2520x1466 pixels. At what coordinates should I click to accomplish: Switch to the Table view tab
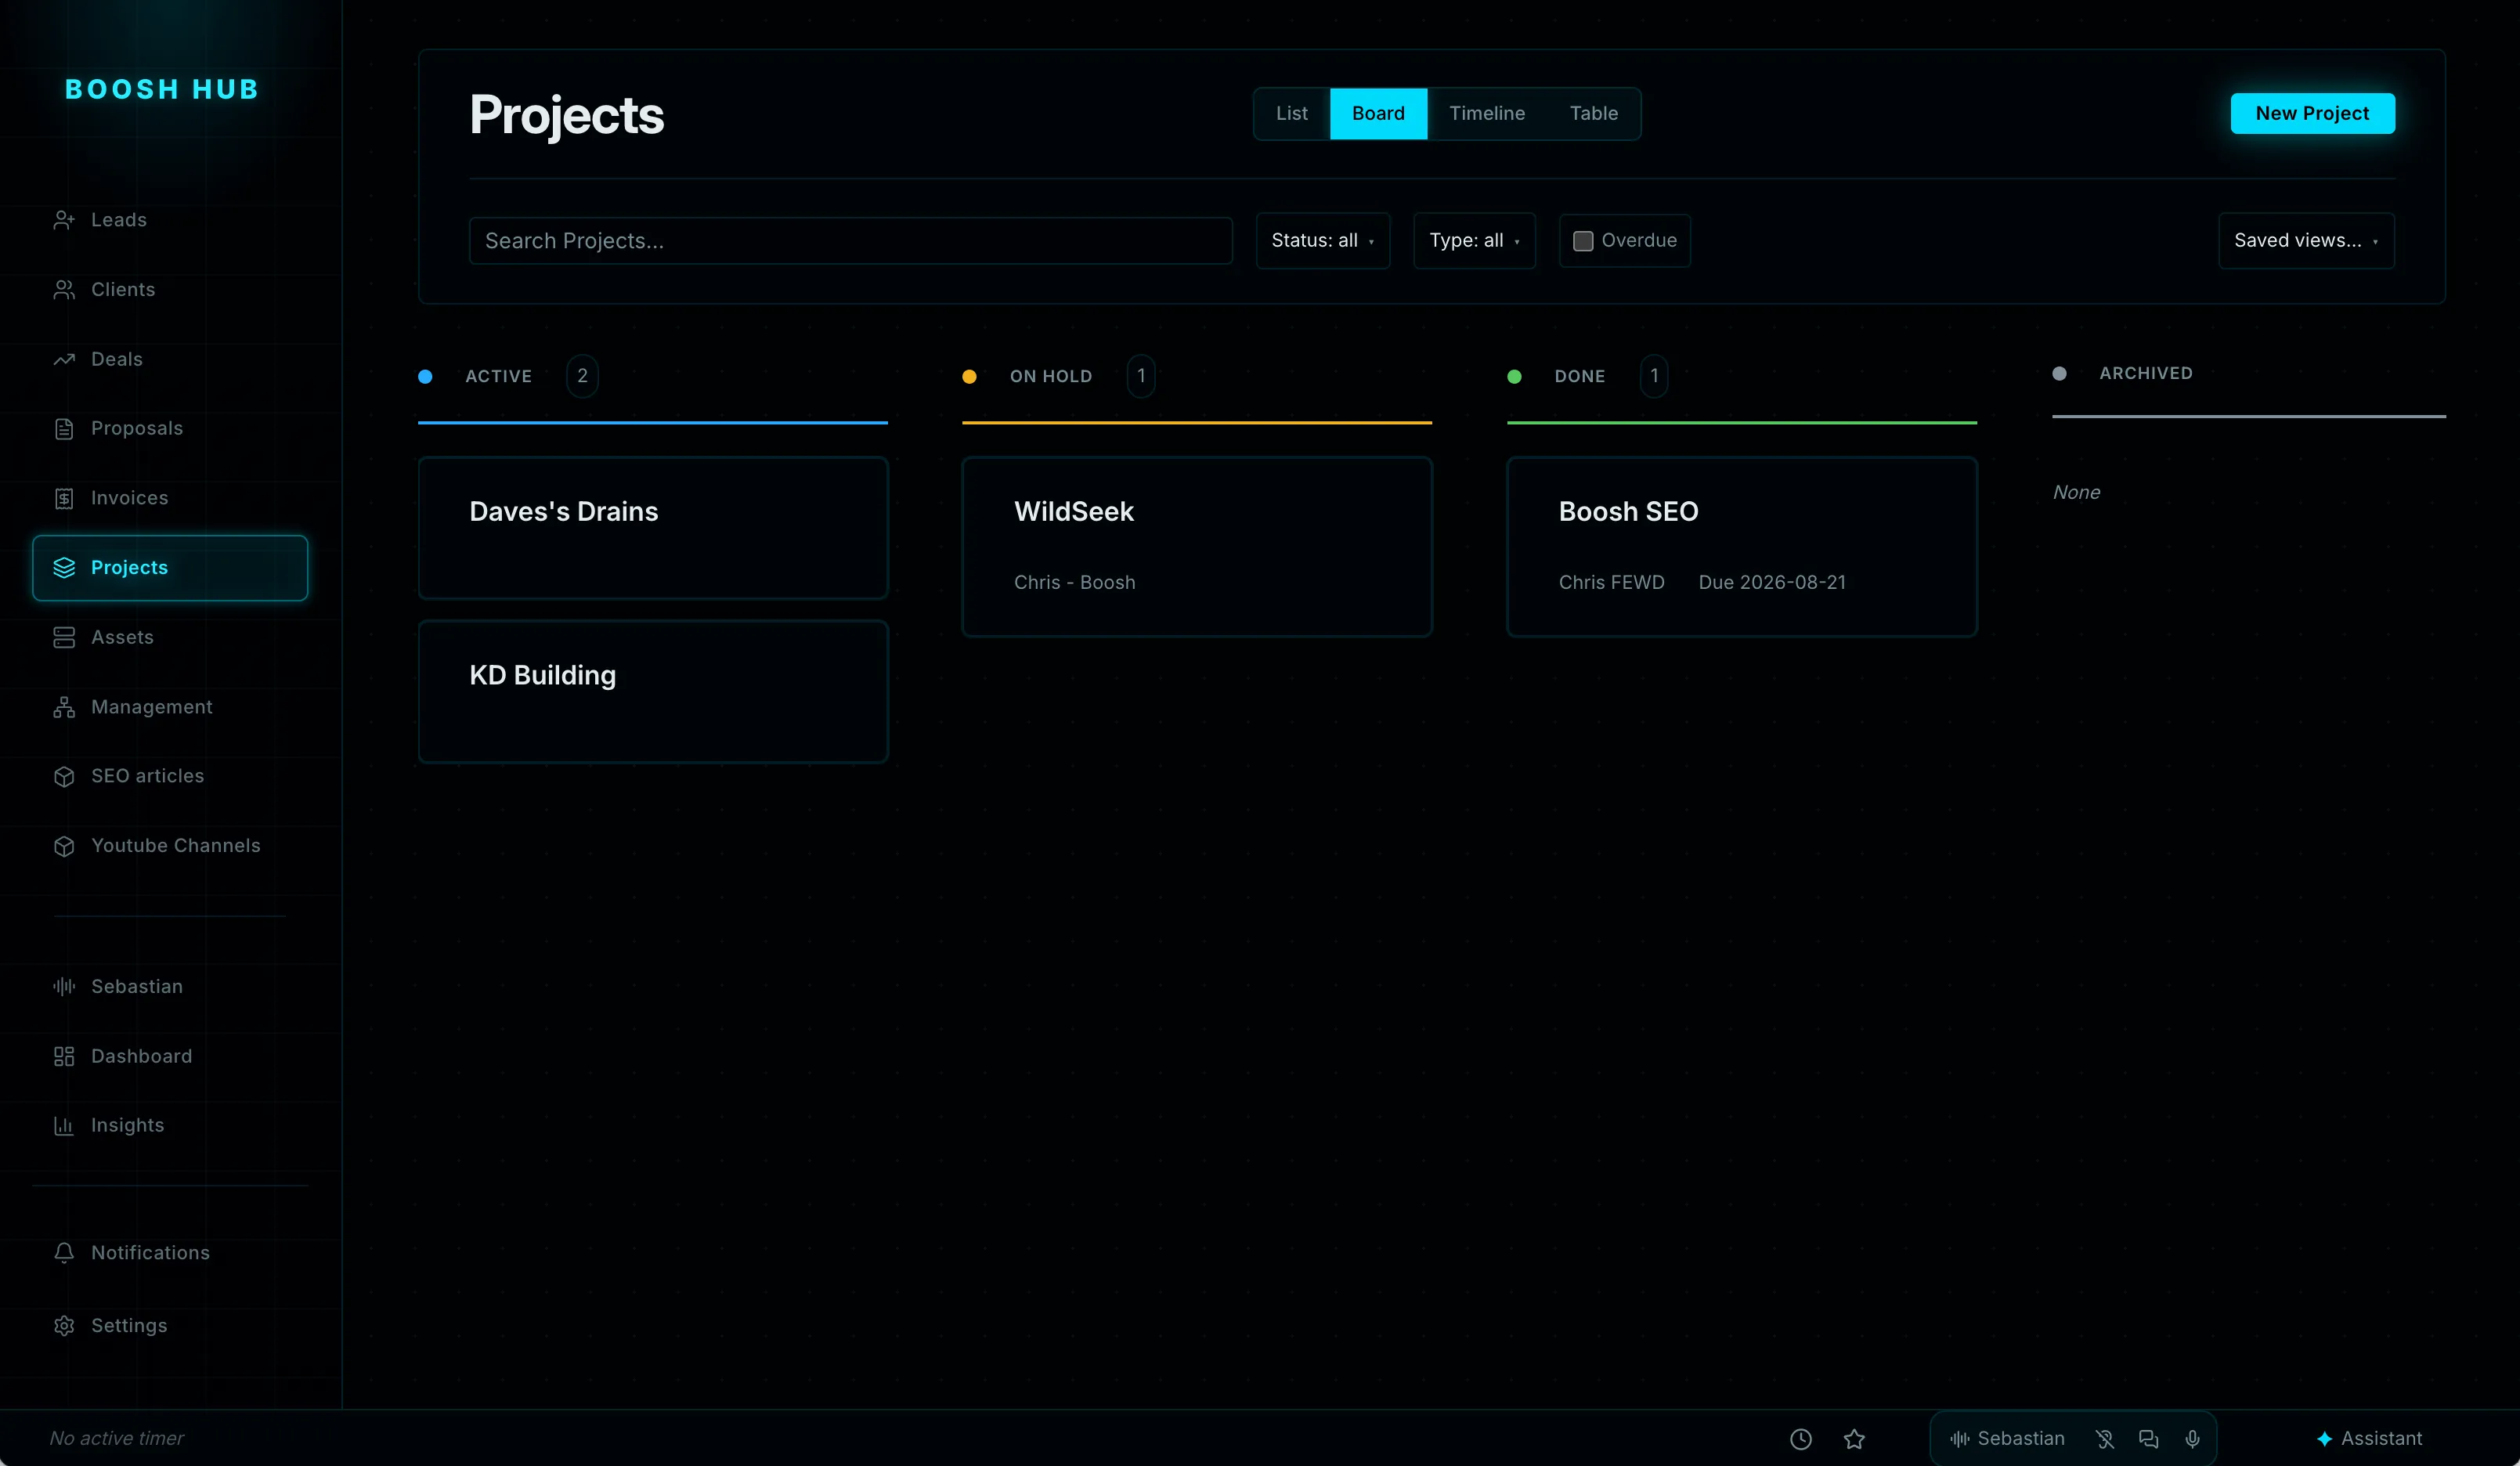(x=1593, y=114)
